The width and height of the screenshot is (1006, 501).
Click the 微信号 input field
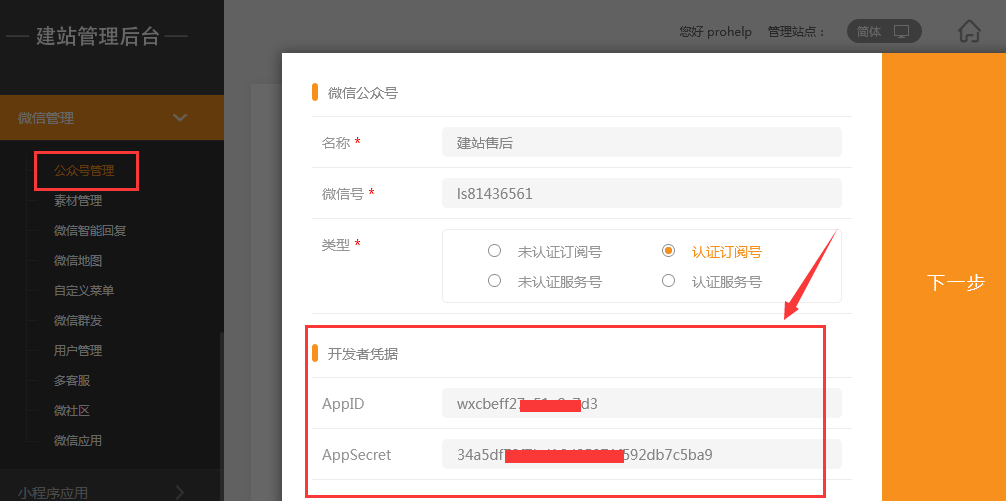click(x=641, y=193)
